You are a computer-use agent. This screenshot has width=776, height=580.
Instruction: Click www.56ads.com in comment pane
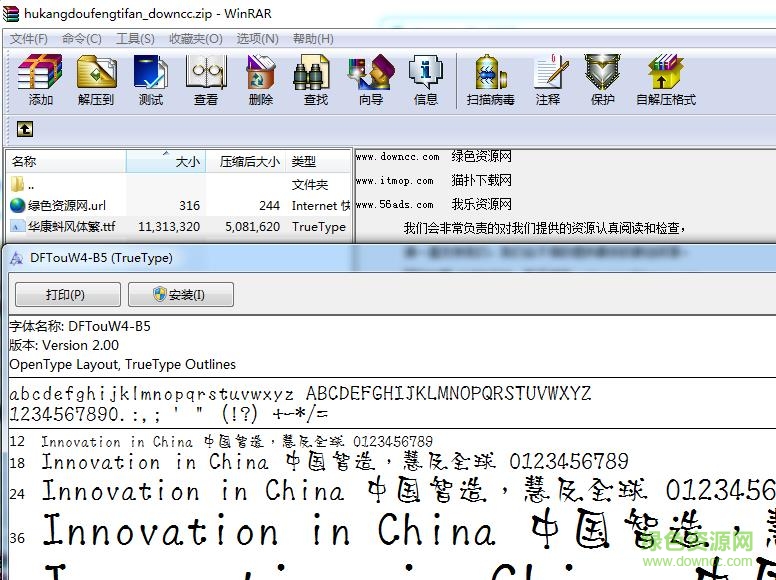tap(394, 204)
